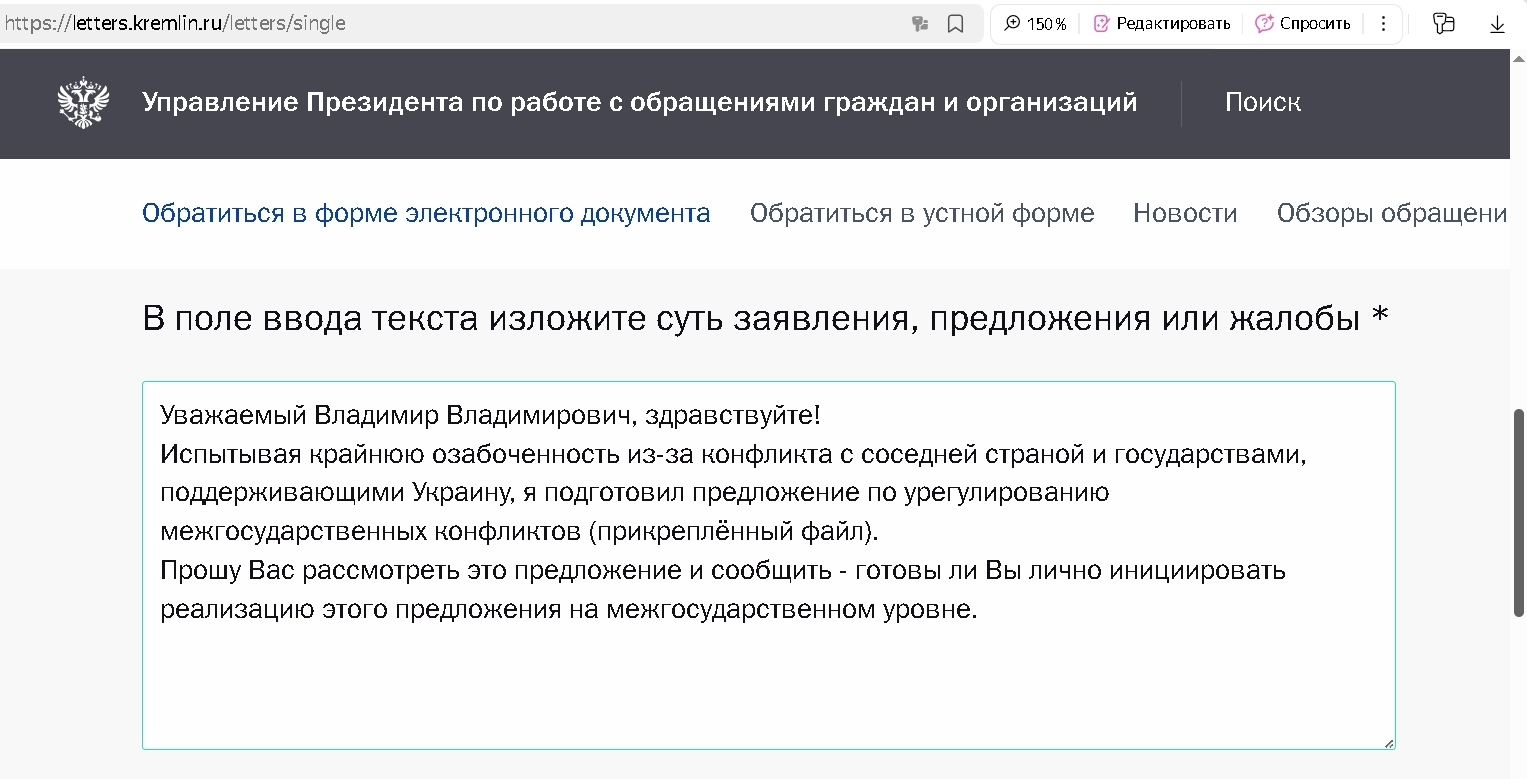Click the Спросить chat-bubble icon
1527x779 pixels.
(1263, 23)
